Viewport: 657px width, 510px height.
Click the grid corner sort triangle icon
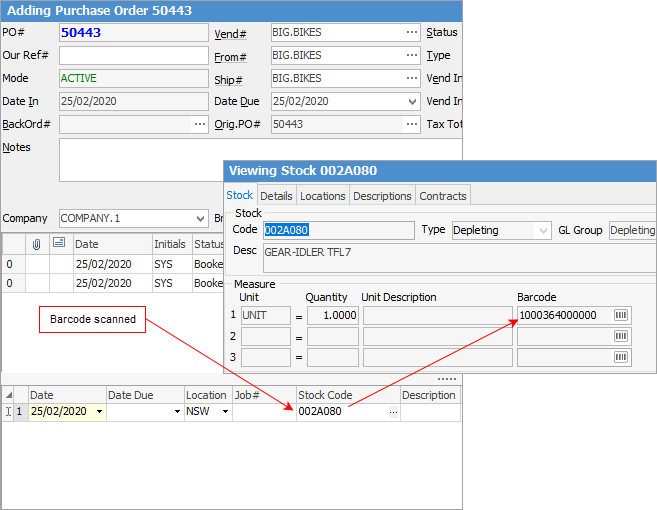pyautogui.click(x=8, y=395)
